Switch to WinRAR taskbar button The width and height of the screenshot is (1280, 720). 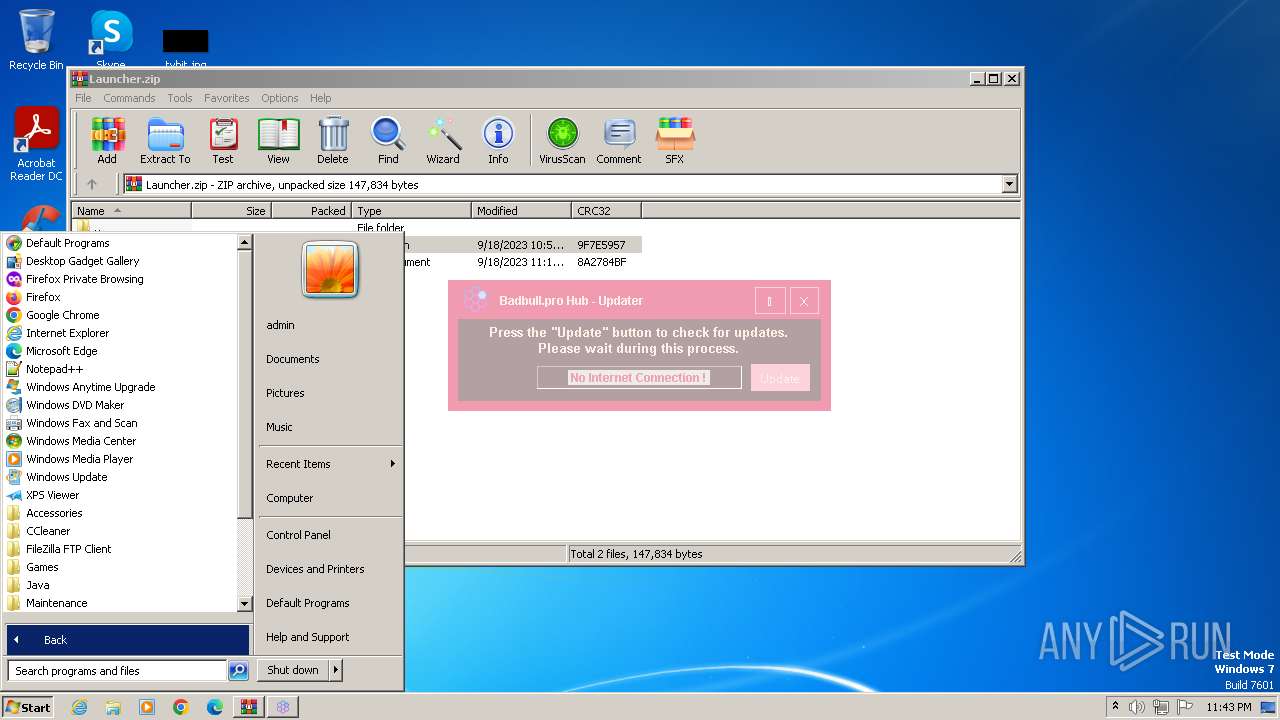[249, 707]
